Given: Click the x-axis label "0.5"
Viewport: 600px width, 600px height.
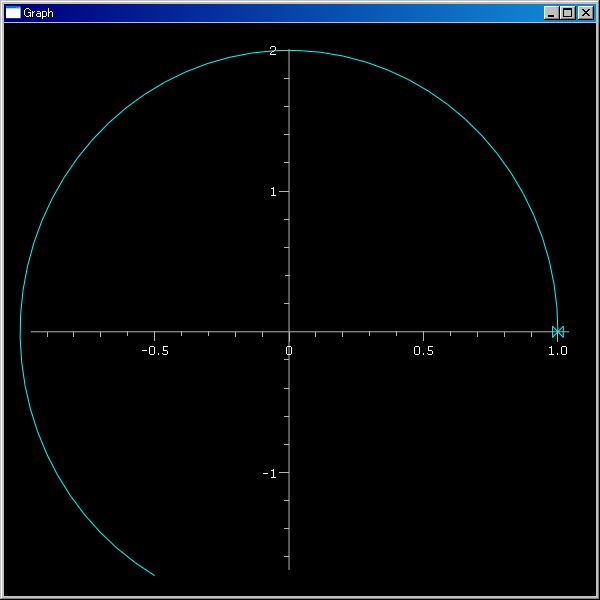Looking at the screenshot, I should tap(424, 351).
